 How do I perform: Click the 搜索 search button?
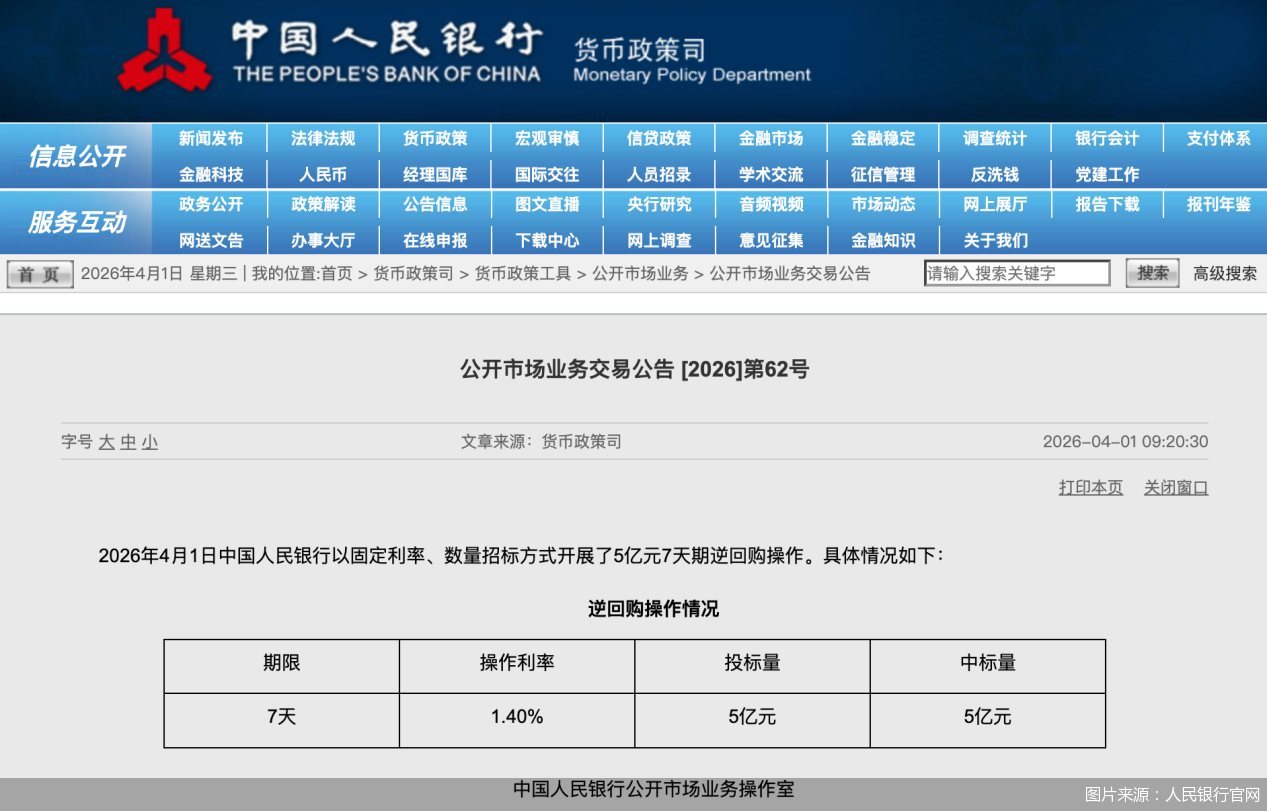point(1151,272)
